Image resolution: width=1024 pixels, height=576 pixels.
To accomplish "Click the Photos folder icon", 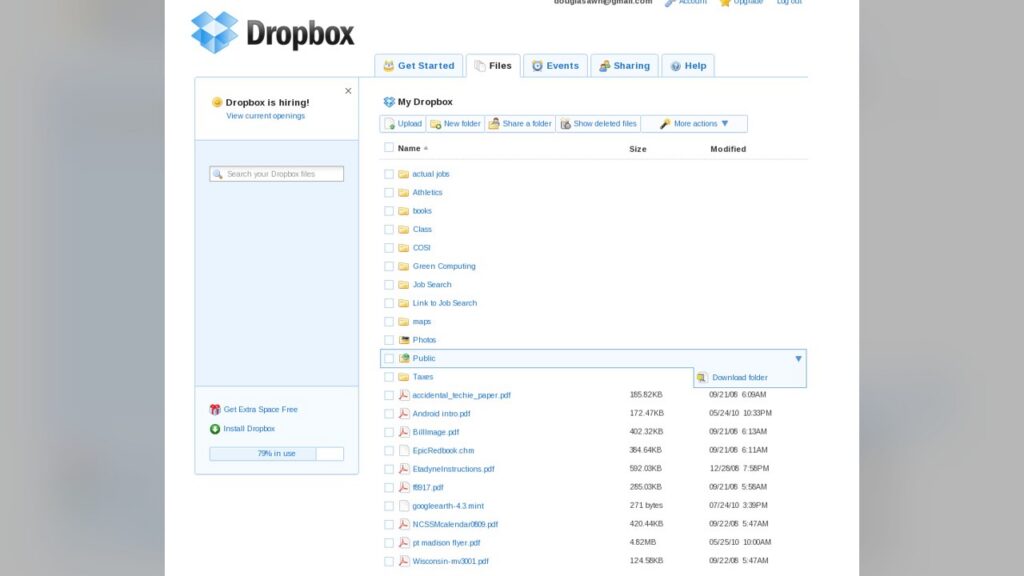I will [x=404, y=340].
